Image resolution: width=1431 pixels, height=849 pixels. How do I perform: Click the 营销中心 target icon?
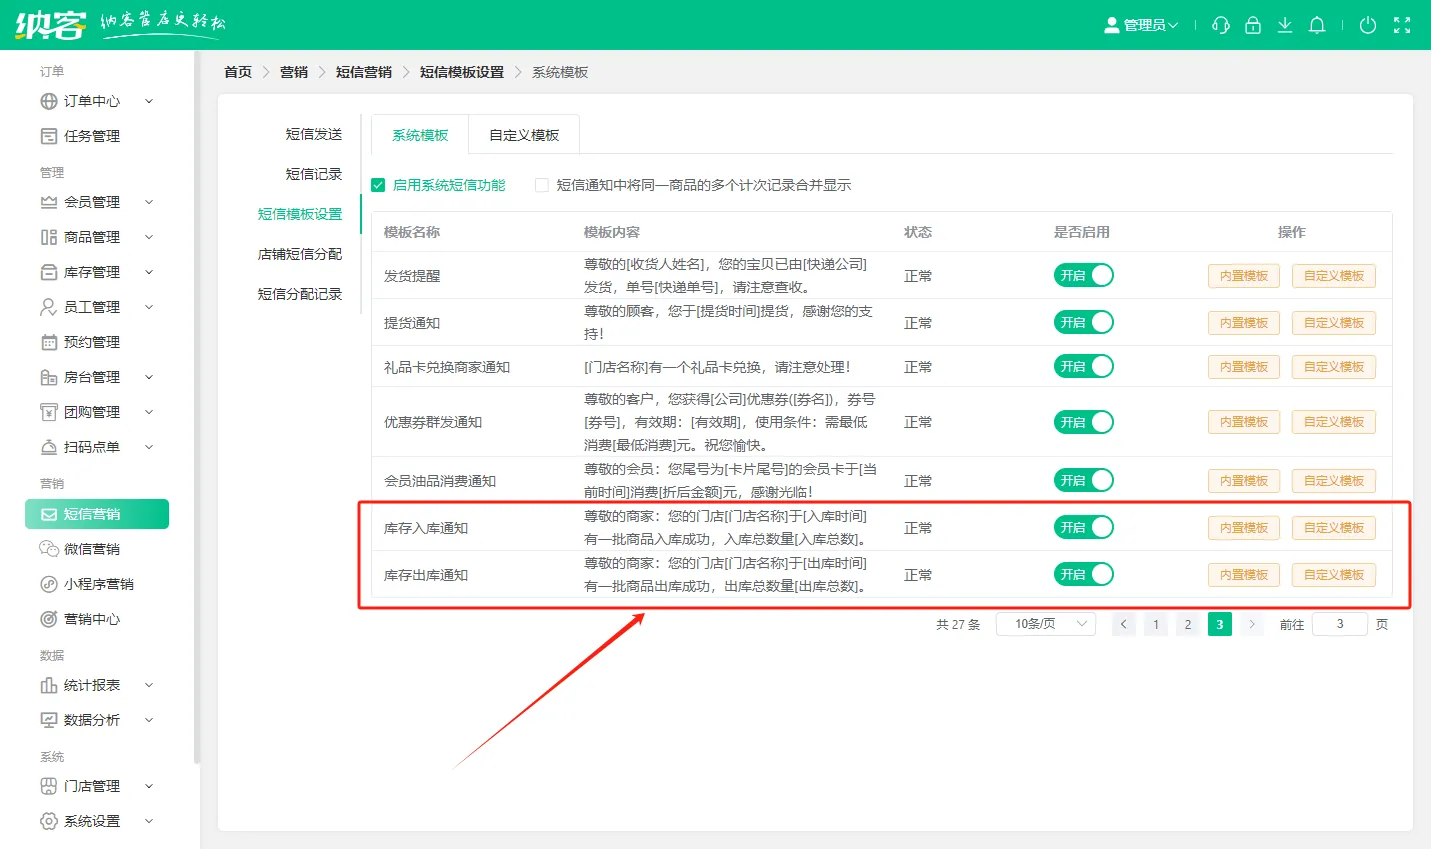pos(49,619)
